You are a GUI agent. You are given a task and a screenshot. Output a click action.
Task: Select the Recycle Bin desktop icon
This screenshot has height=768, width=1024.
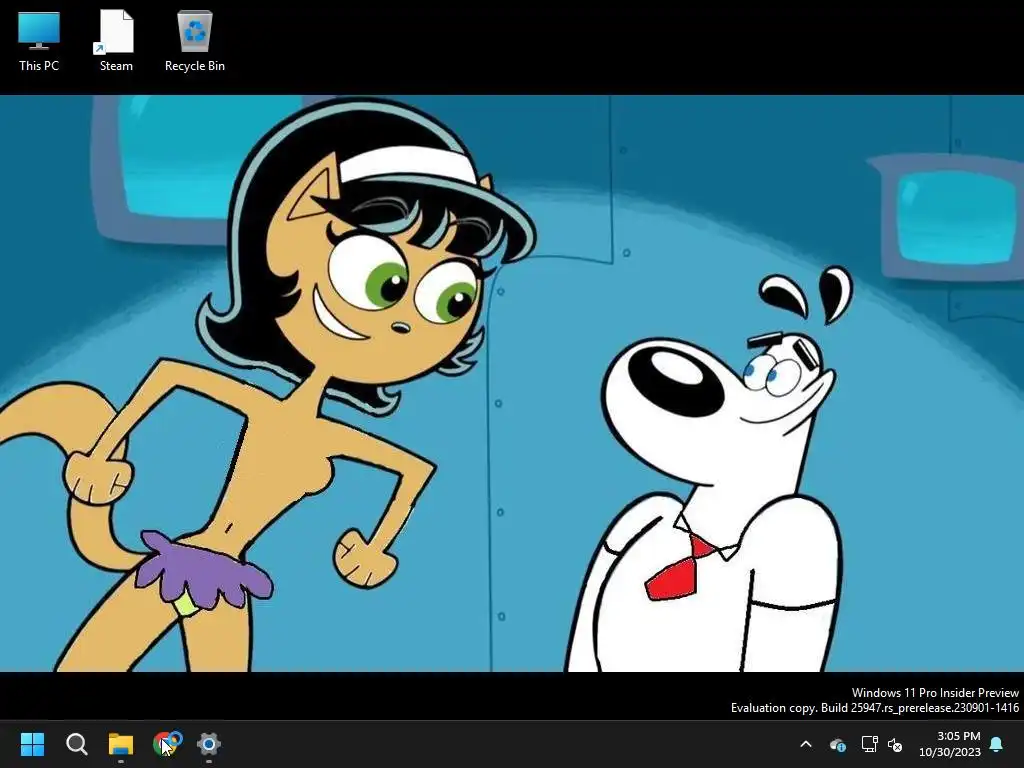195,40
